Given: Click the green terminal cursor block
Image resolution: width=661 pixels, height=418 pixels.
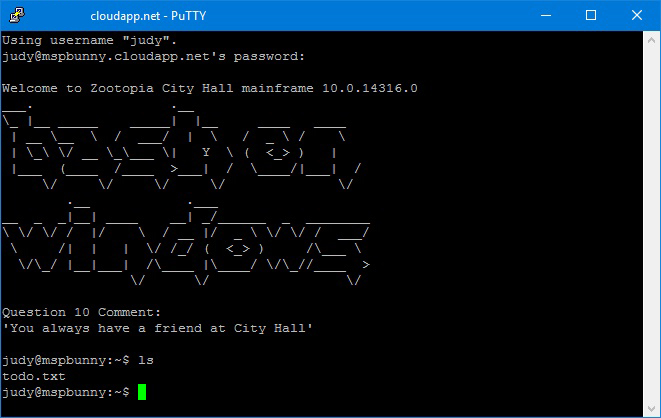Looking at the screenshot, I should 142,392.
